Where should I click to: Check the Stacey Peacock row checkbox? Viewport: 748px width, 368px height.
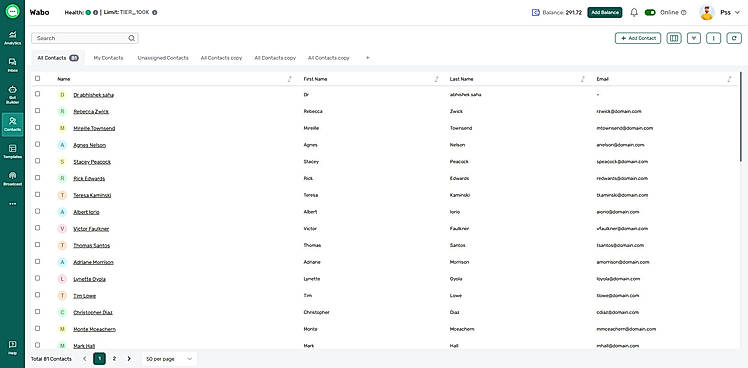tap(38, 161)
